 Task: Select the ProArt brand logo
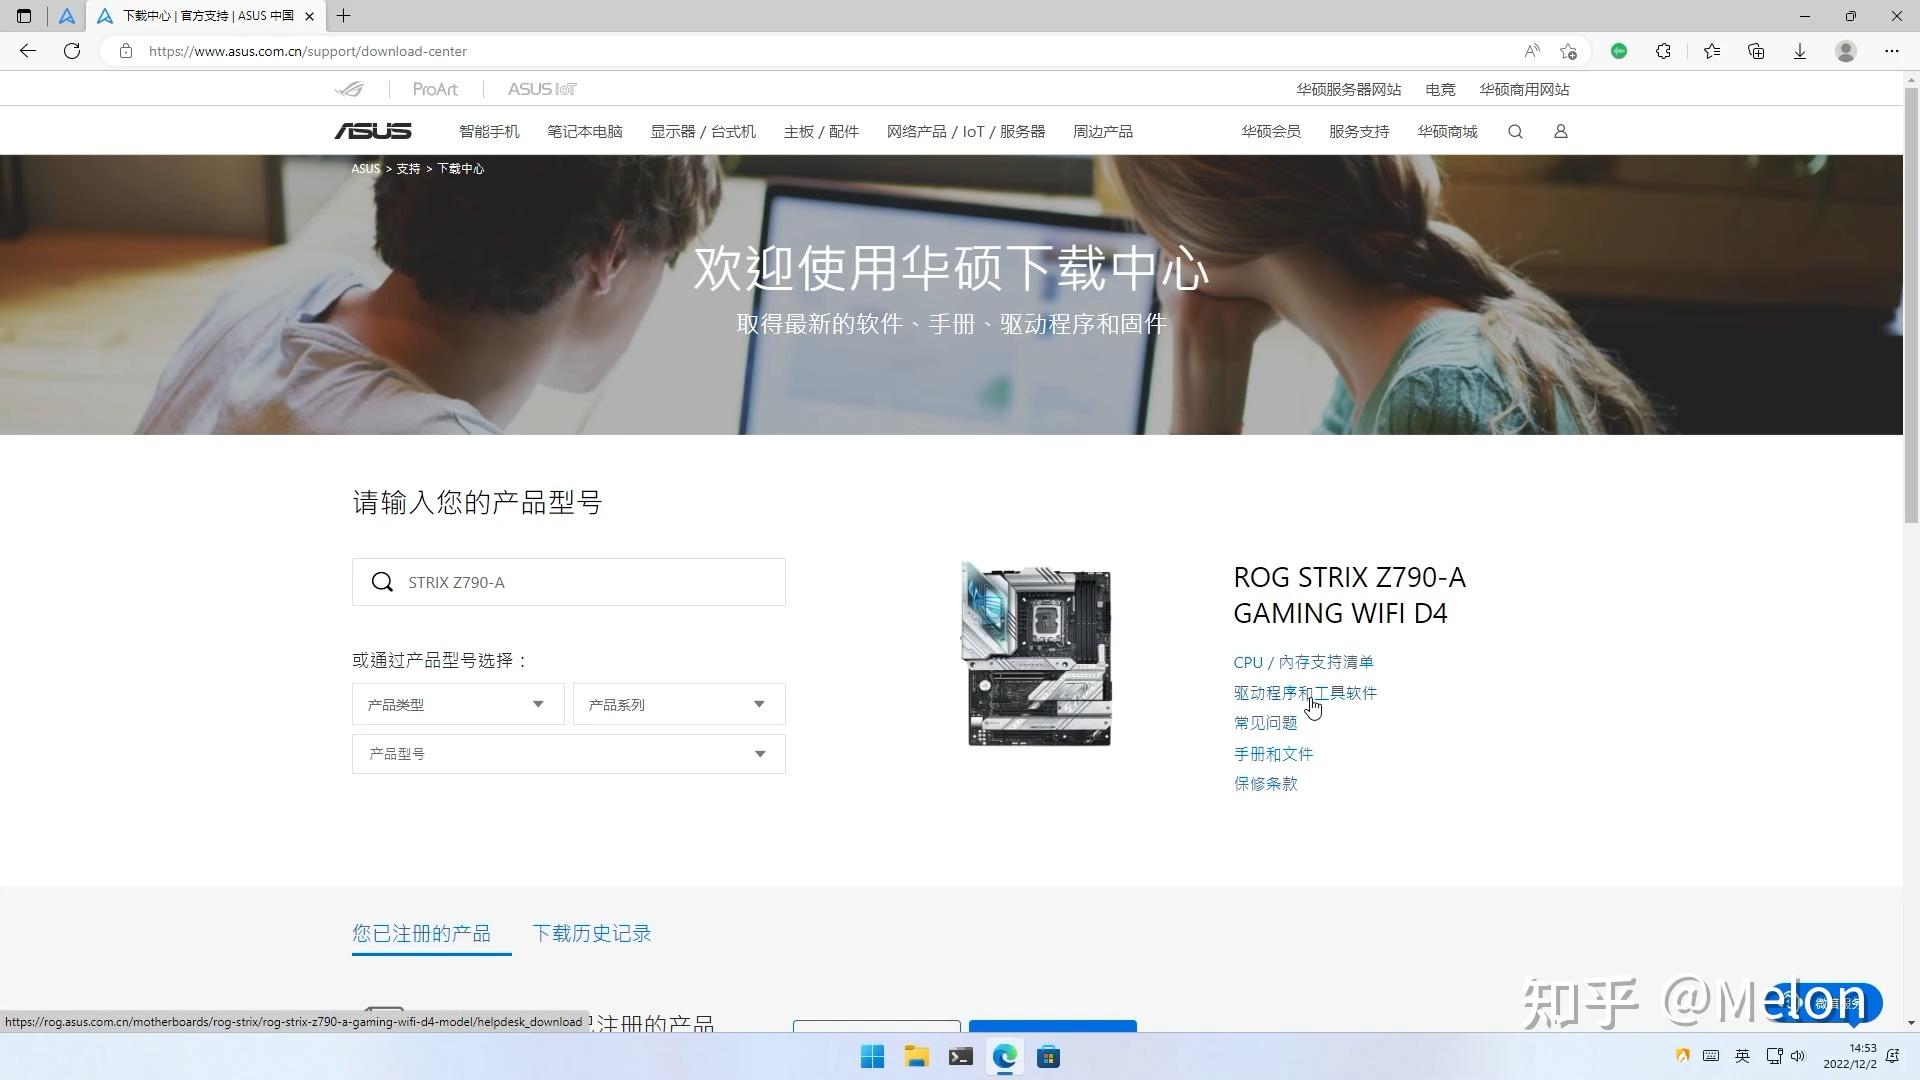pyautogui.click(x=434, y=89)
